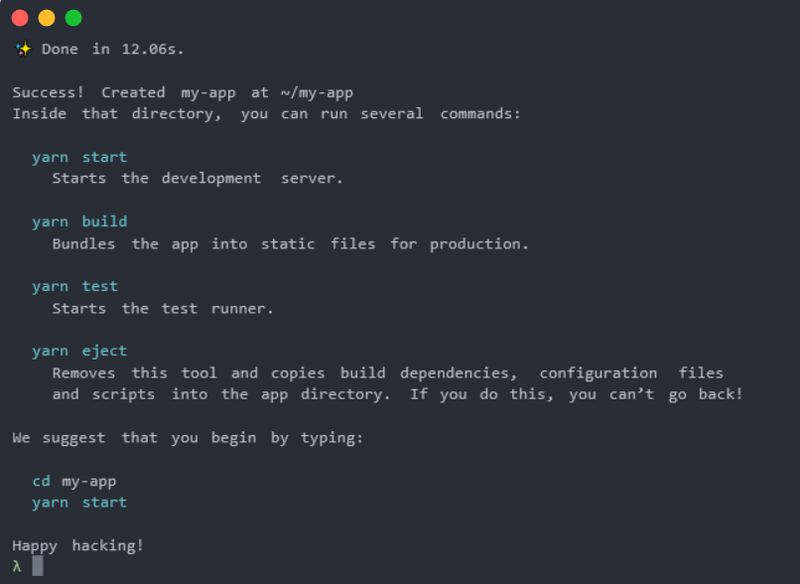Screen dimensions: 800x584
Task: Click the green maximize window button
Action: pos(73,18)
